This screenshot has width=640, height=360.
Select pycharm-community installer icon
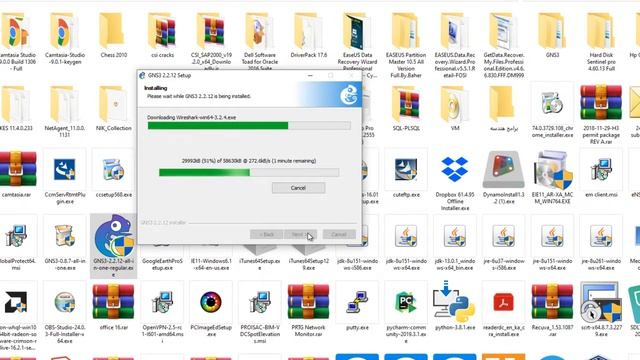[406, 302]
